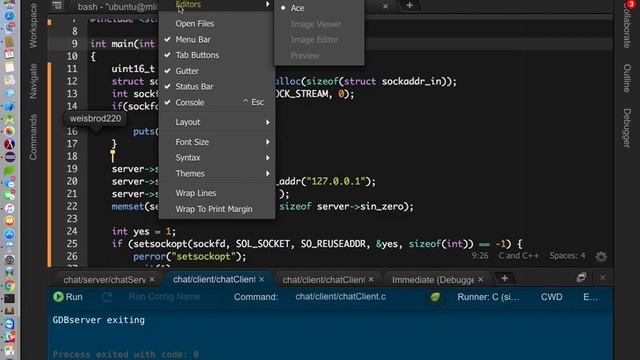Open Calendar from the dock

click(x=10, y=54)
